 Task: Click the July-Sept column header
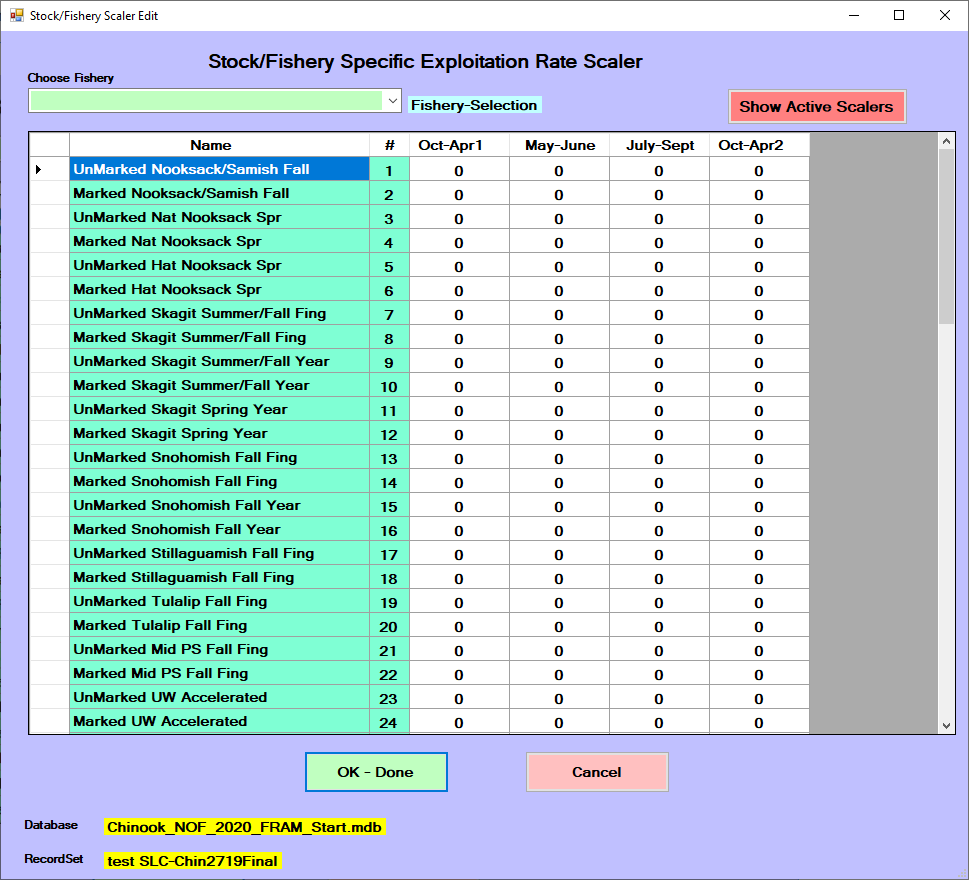[659, 145]
